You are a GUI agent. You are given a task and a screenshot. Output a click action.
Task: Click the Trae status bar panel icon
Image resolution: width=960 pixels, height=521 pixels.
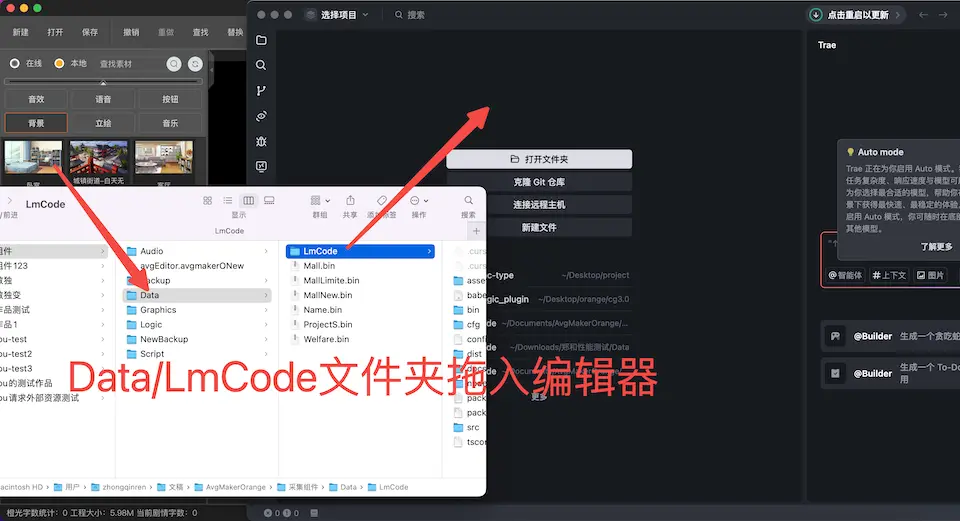pyautogui.click(x=314, y=513)
